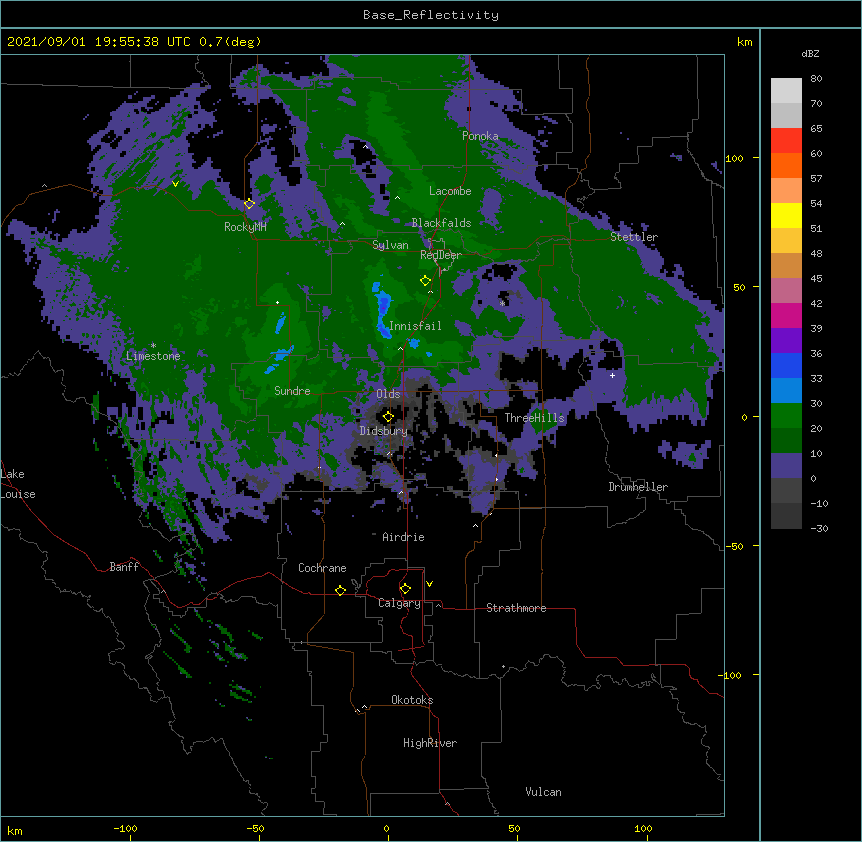Click the 50 tick on bottom axis
The width and height of the screenshot is (862, 842).
click(x=514, y=829)
